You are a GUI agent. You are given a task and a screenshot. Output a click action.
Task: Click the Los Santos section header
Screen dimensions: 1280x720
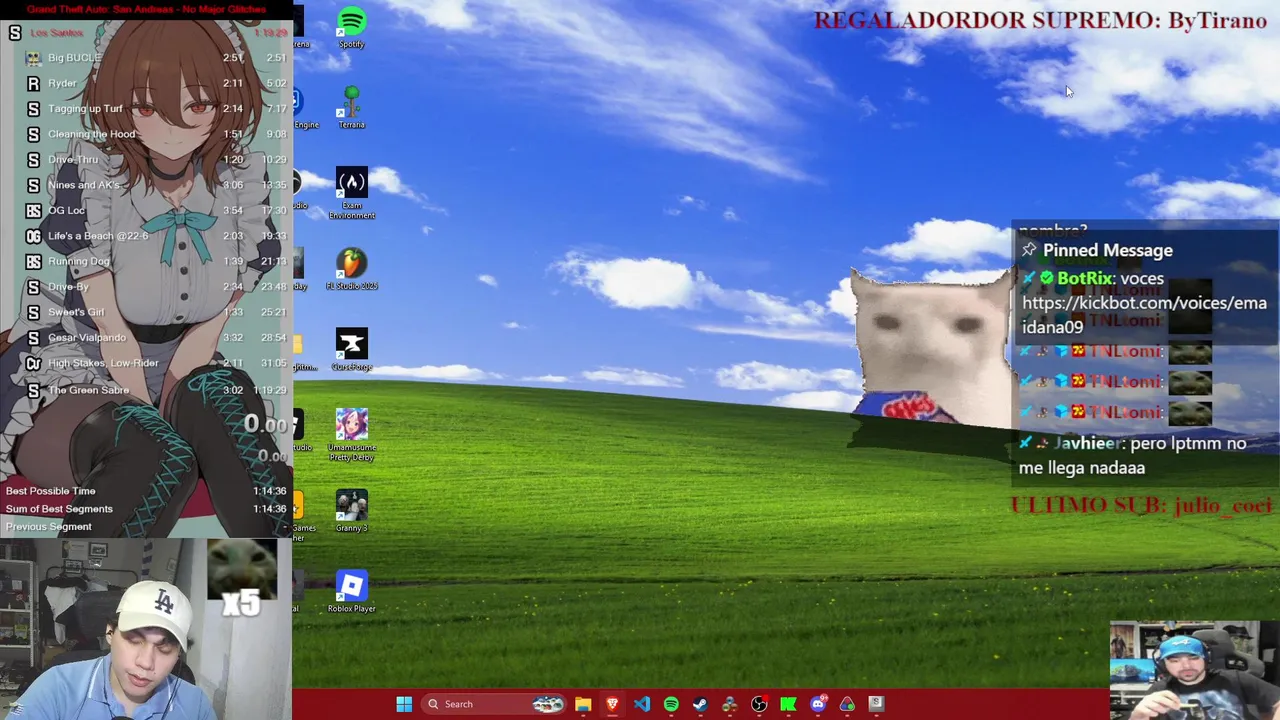point(146,33)
